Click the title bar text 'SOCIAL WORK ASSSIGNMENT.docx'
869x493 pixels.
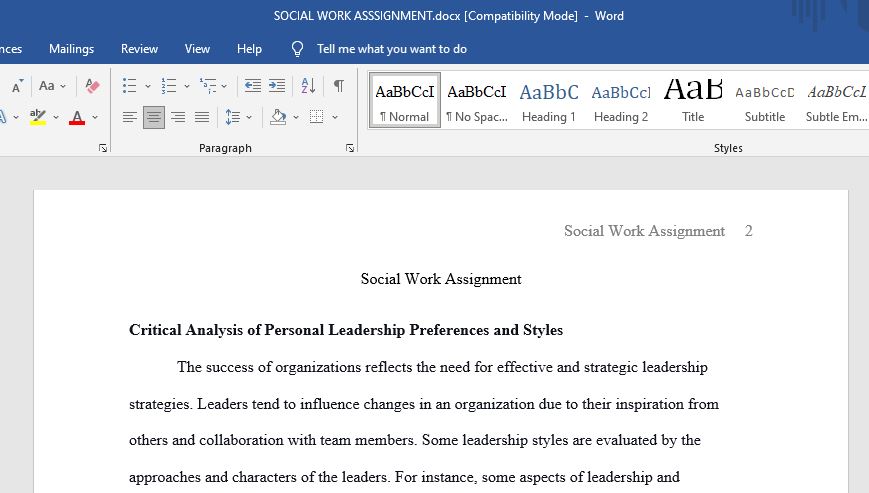tap(367, 16)
